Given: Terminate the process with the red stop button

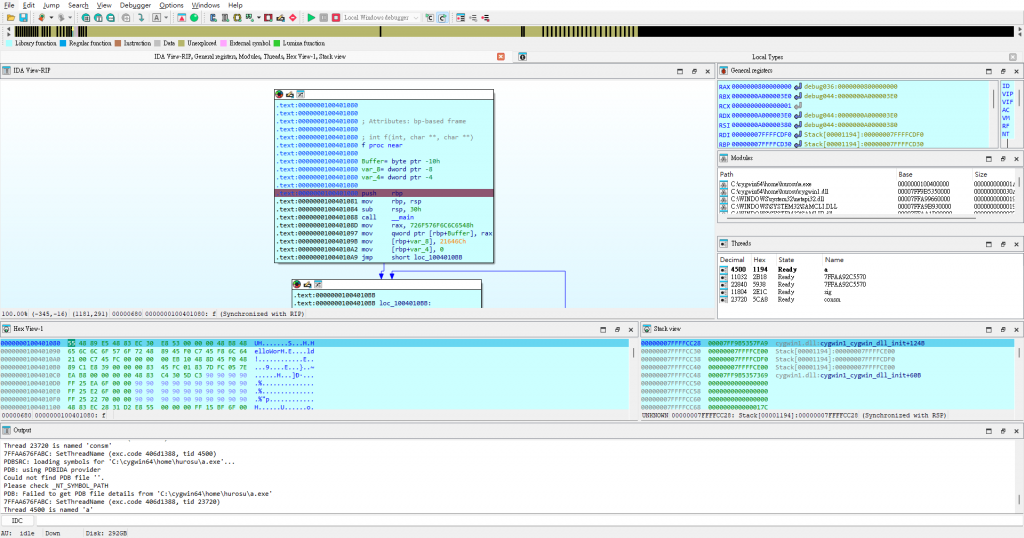Looking at the screenshot, I should click(336, 18).
